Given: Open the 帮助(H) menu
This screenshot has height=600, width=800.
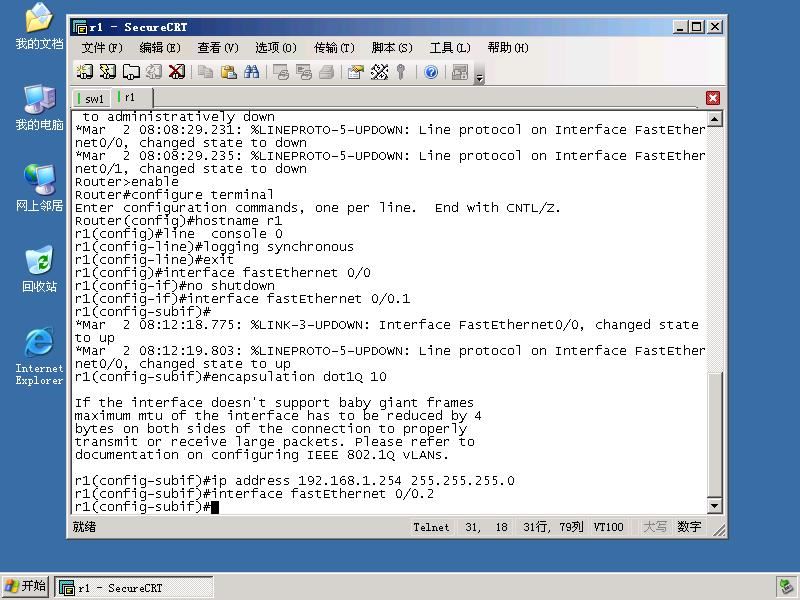Looking at the screenshot, I should [508, 48].
